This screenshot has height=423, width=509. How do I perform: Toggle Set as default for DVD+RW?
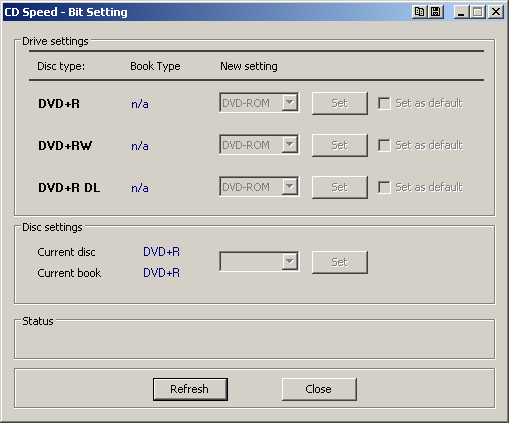coord(384,145)
